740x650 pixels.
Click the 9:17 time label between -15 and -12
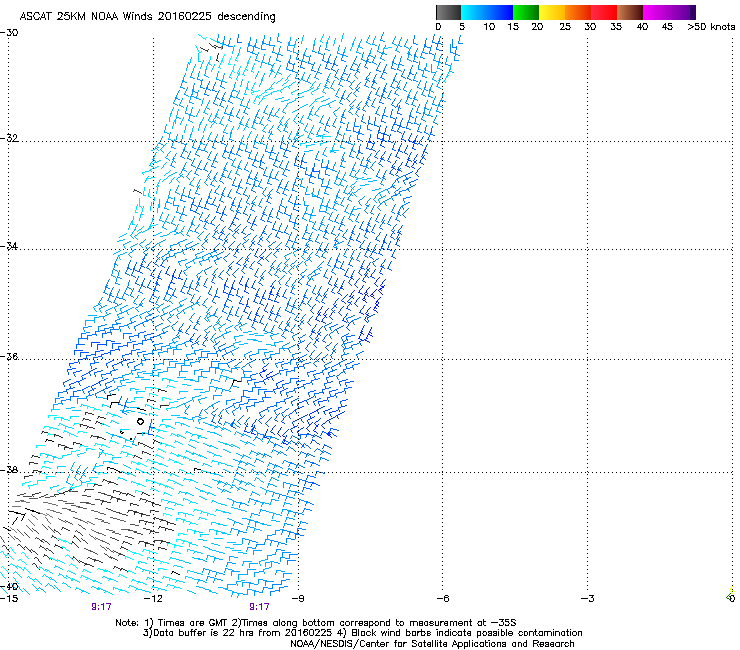click(101, 607)
